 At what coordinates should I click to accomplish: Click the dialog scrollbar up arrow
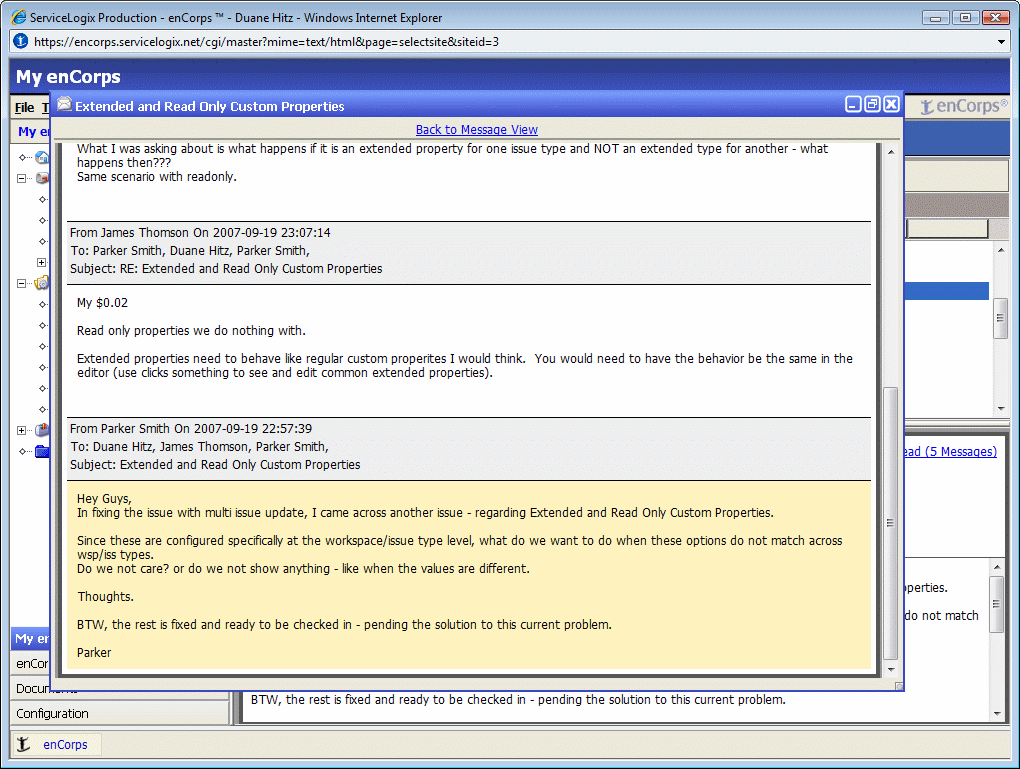coord(891,152)
